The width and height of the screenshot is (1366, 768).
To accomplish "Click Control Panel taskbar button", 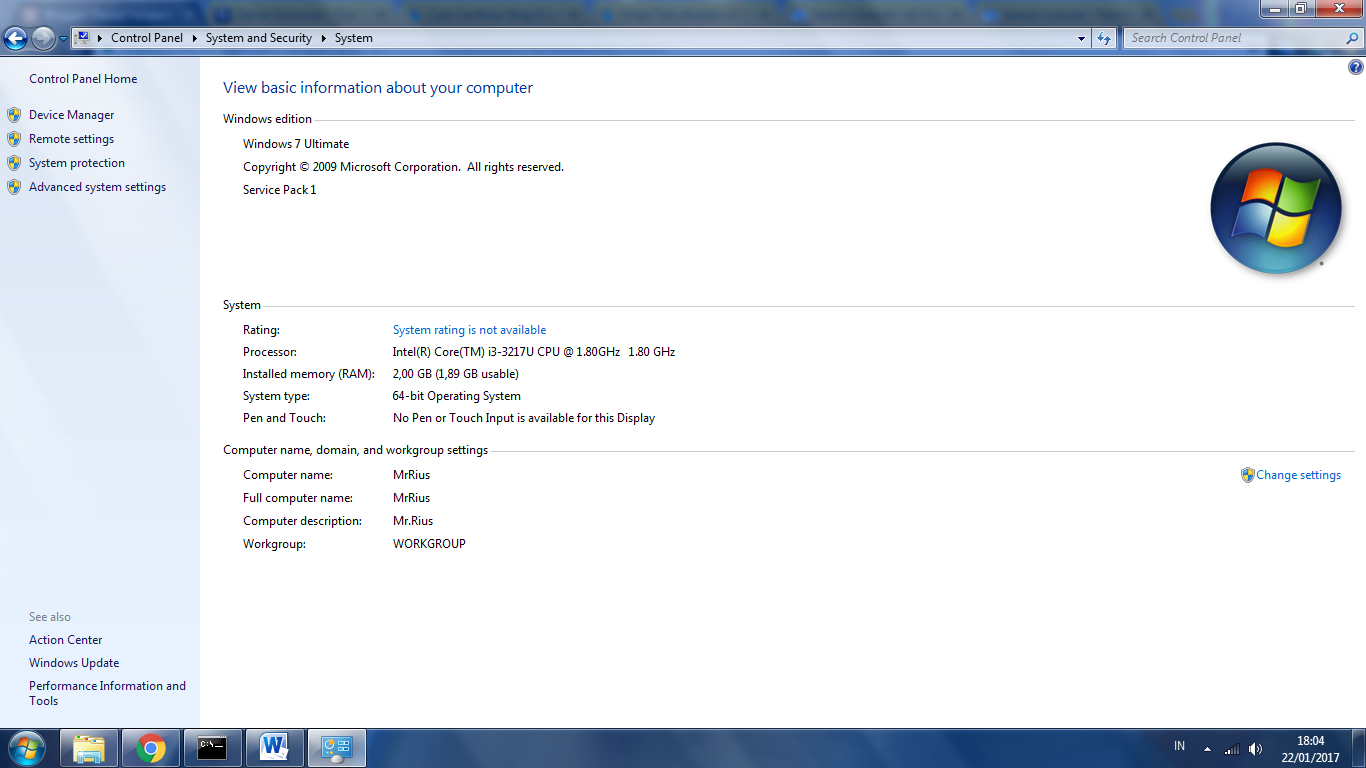I will pos(337,748).
